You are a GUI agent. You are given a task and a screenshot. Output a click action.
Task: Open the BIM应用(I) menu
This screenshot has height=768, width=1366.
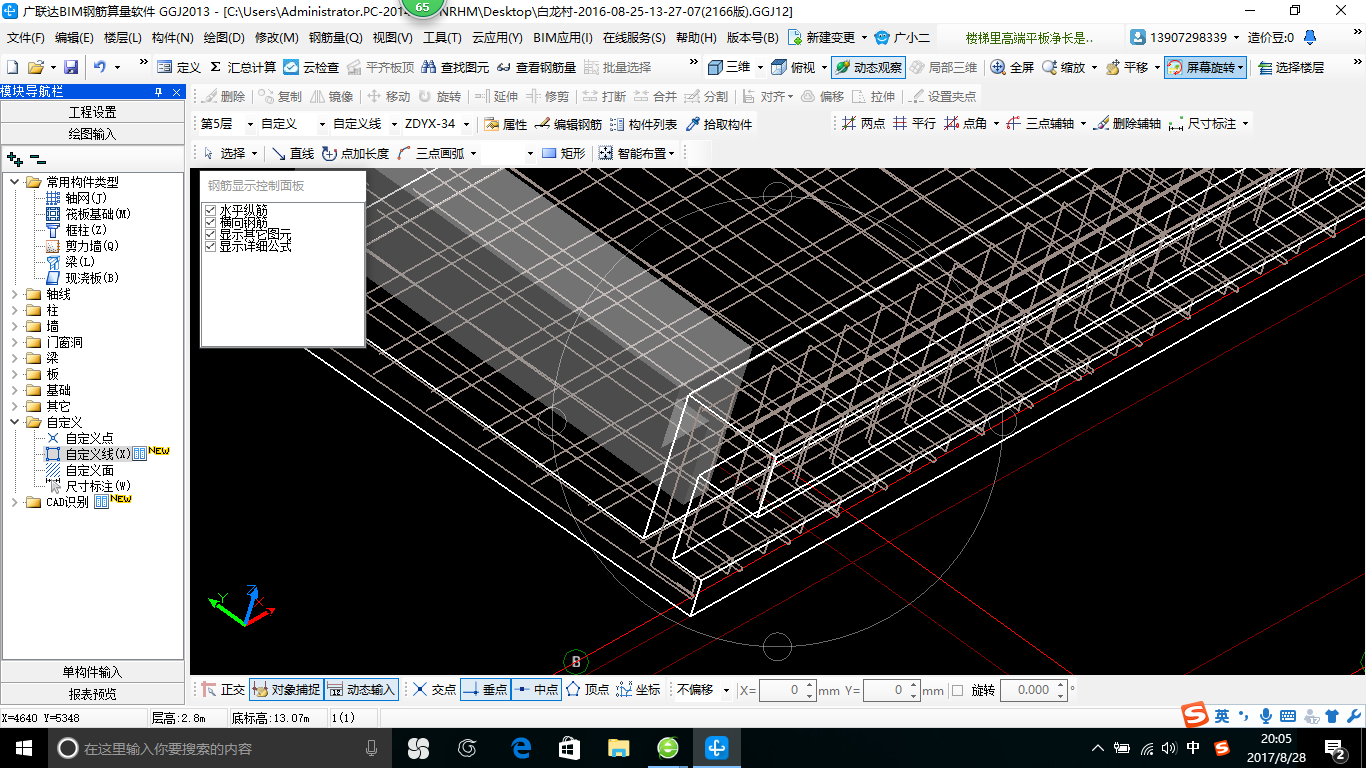[x=563, y=38]
